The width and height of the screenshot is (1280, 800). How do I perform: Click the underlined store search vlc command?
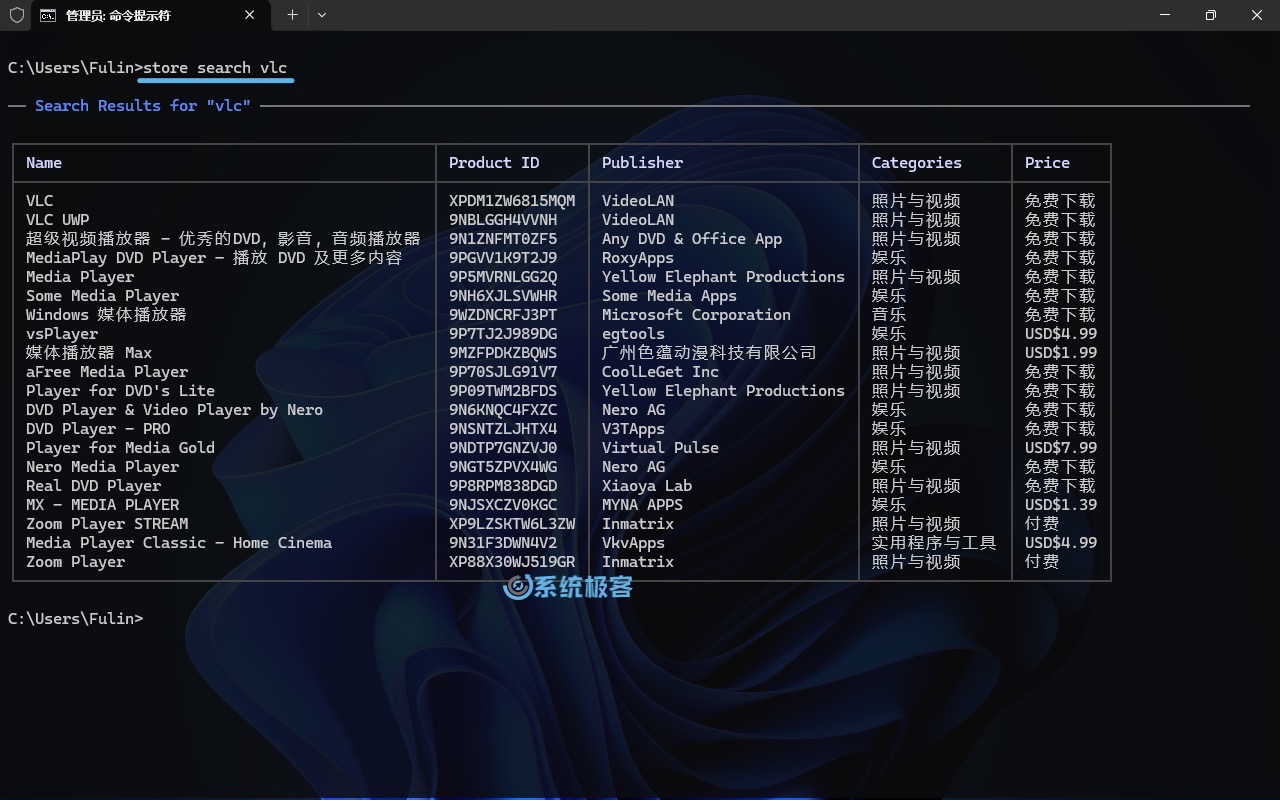click(x=215, y=67)
